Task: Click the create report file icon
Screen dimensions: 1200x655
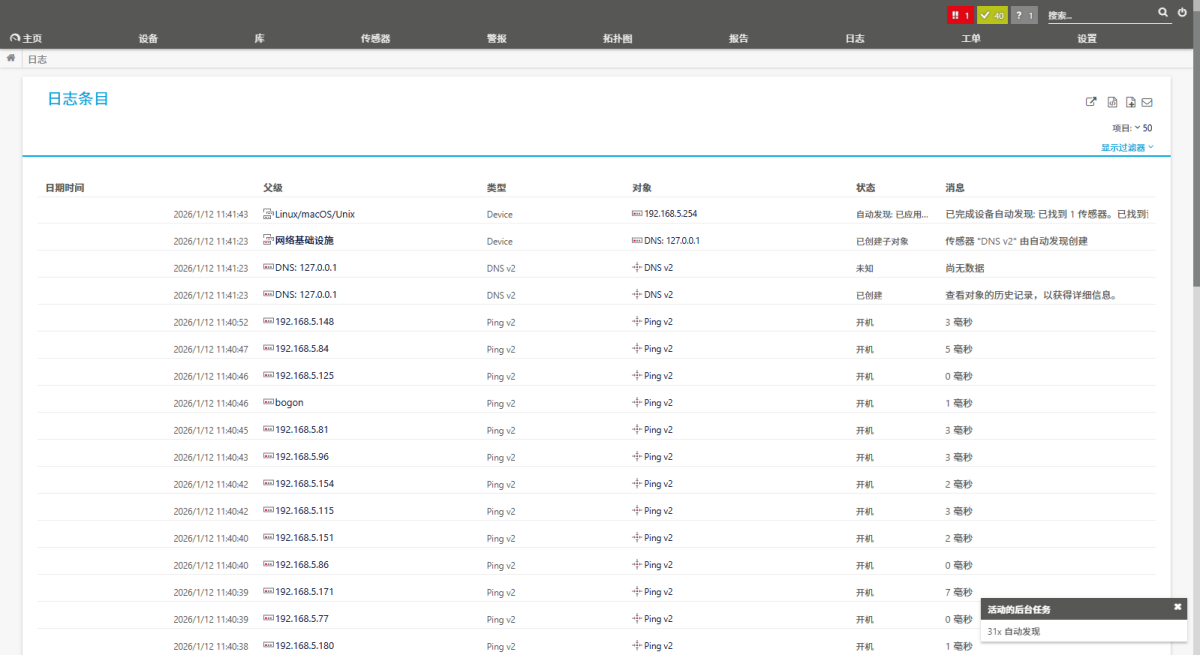Action: pos(1130,101)
